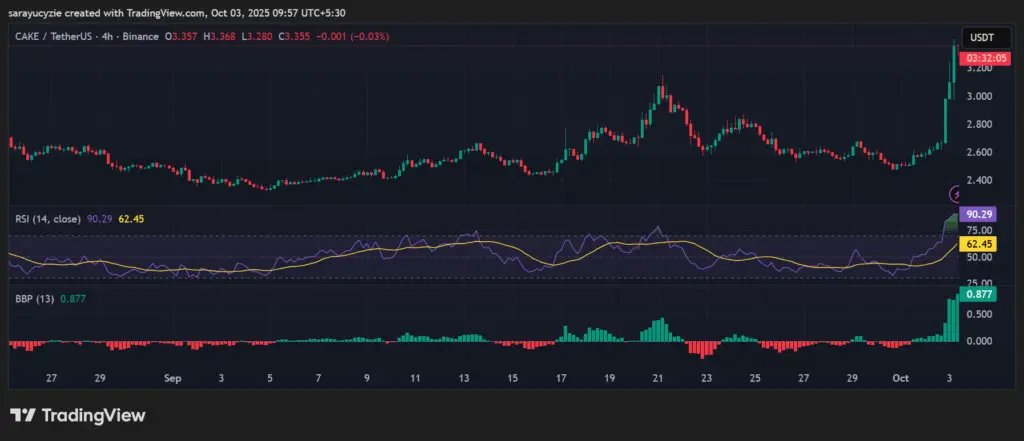Click the yellow 62.45 RSI average tag

[978, 244]
